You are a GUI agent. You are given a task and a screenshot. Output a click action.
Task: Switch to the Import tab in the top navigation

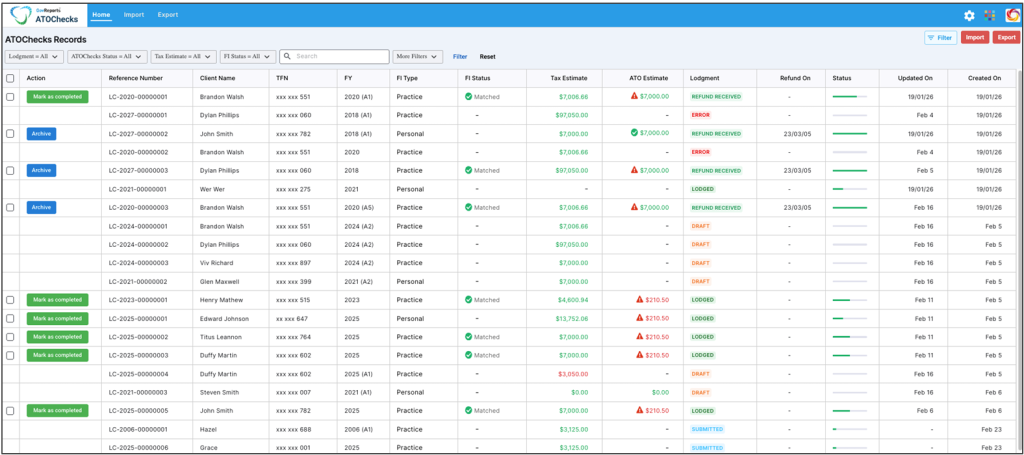134,15
